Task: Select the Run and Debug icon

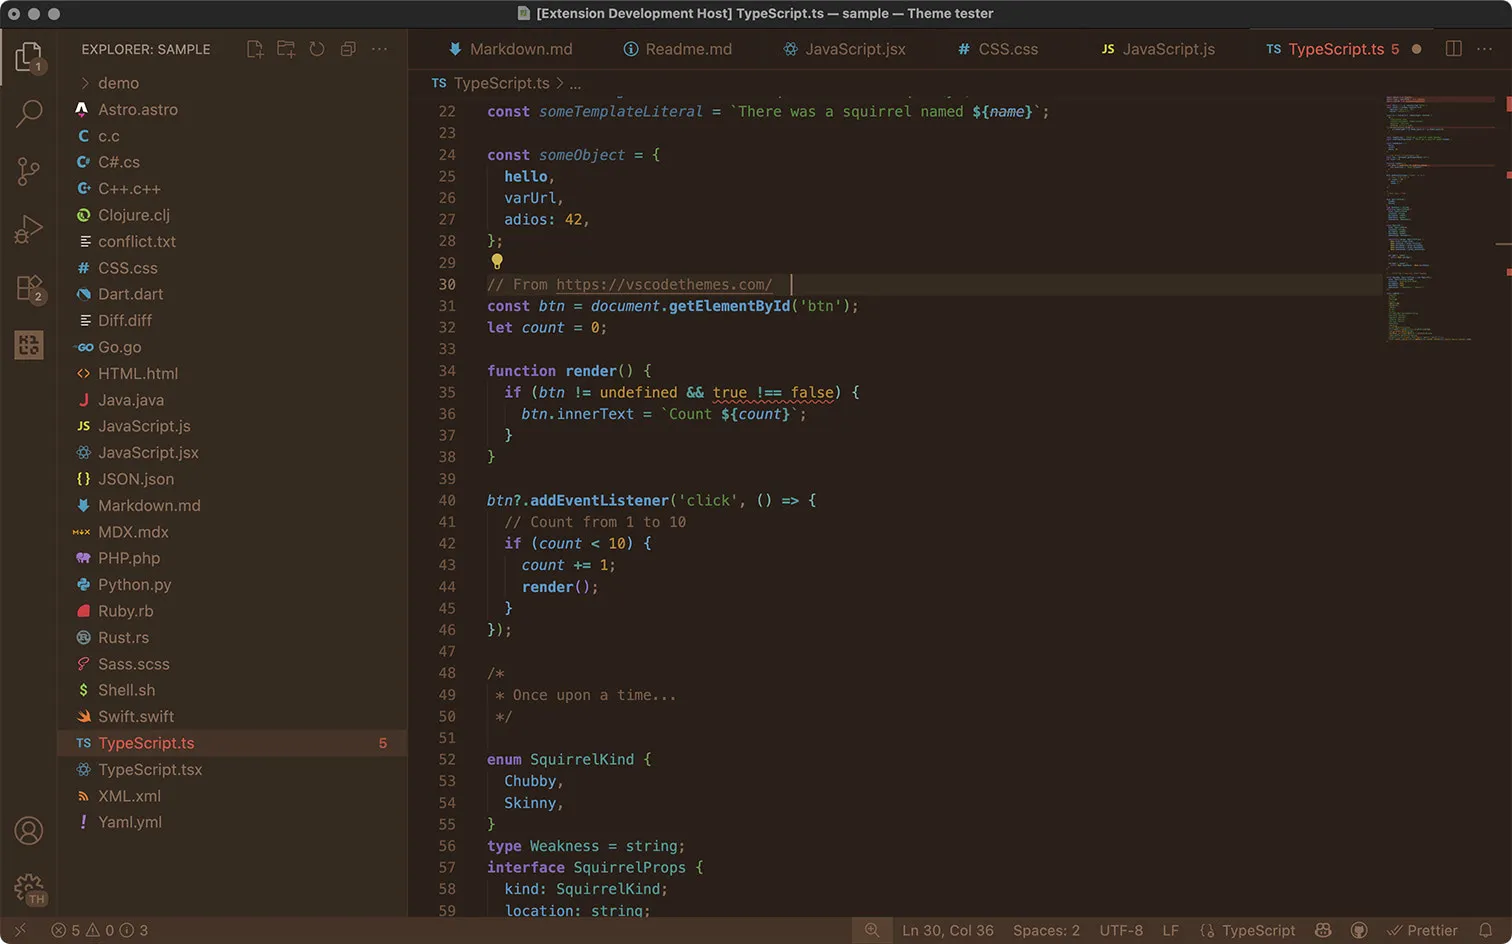Action: (x=29, y=228)
